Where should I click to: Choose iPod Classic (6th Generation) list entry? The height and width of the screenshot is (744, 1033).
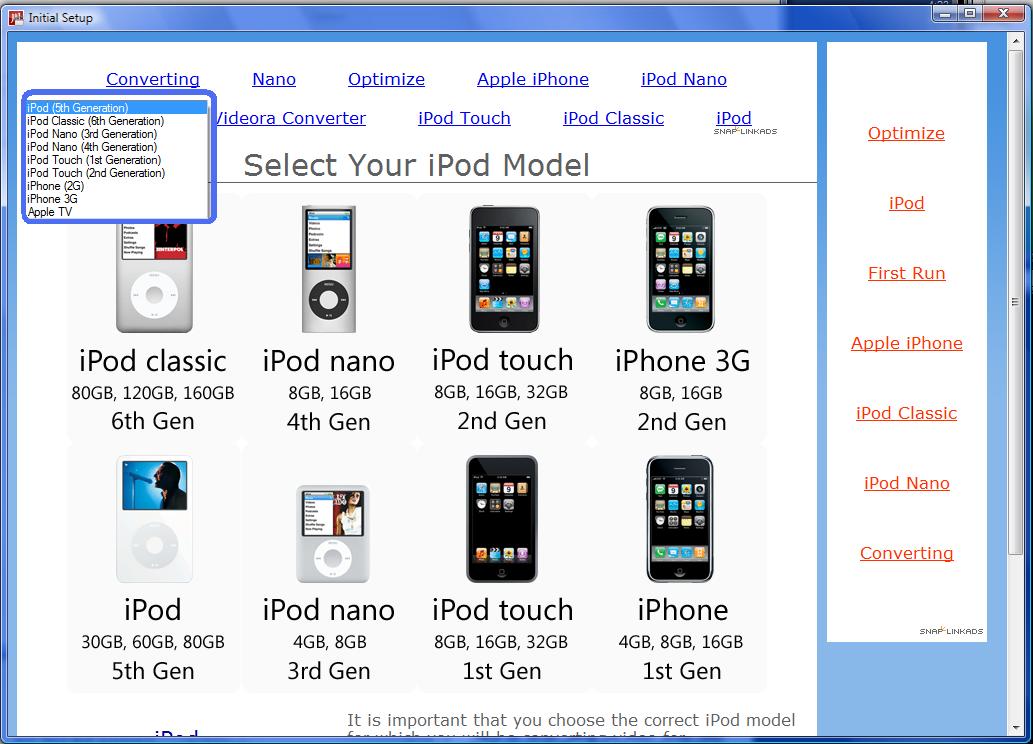[117, 121]
